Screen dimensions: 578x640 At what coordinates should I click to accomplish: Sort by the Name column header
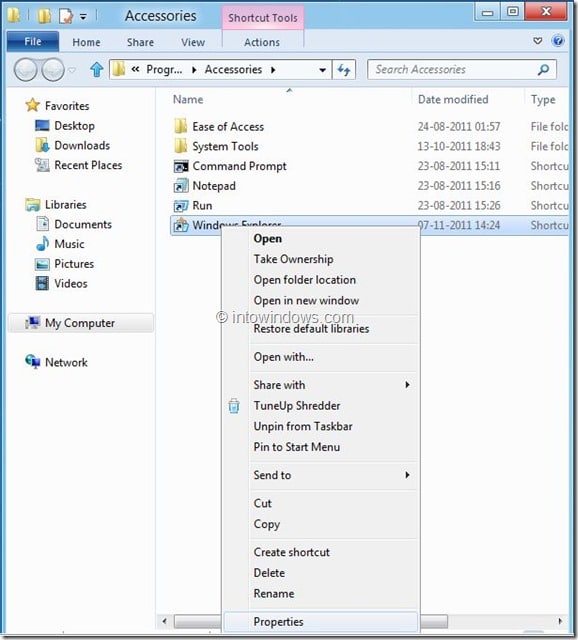point(188,100)
